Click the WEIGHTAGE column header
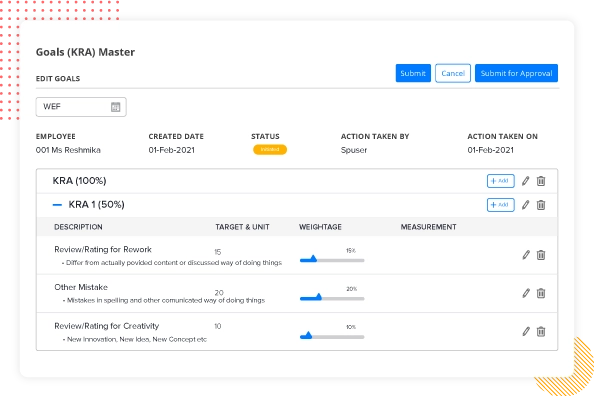This screenshot has height=396, width=594. pyautogui.click(x=320, y=227)
